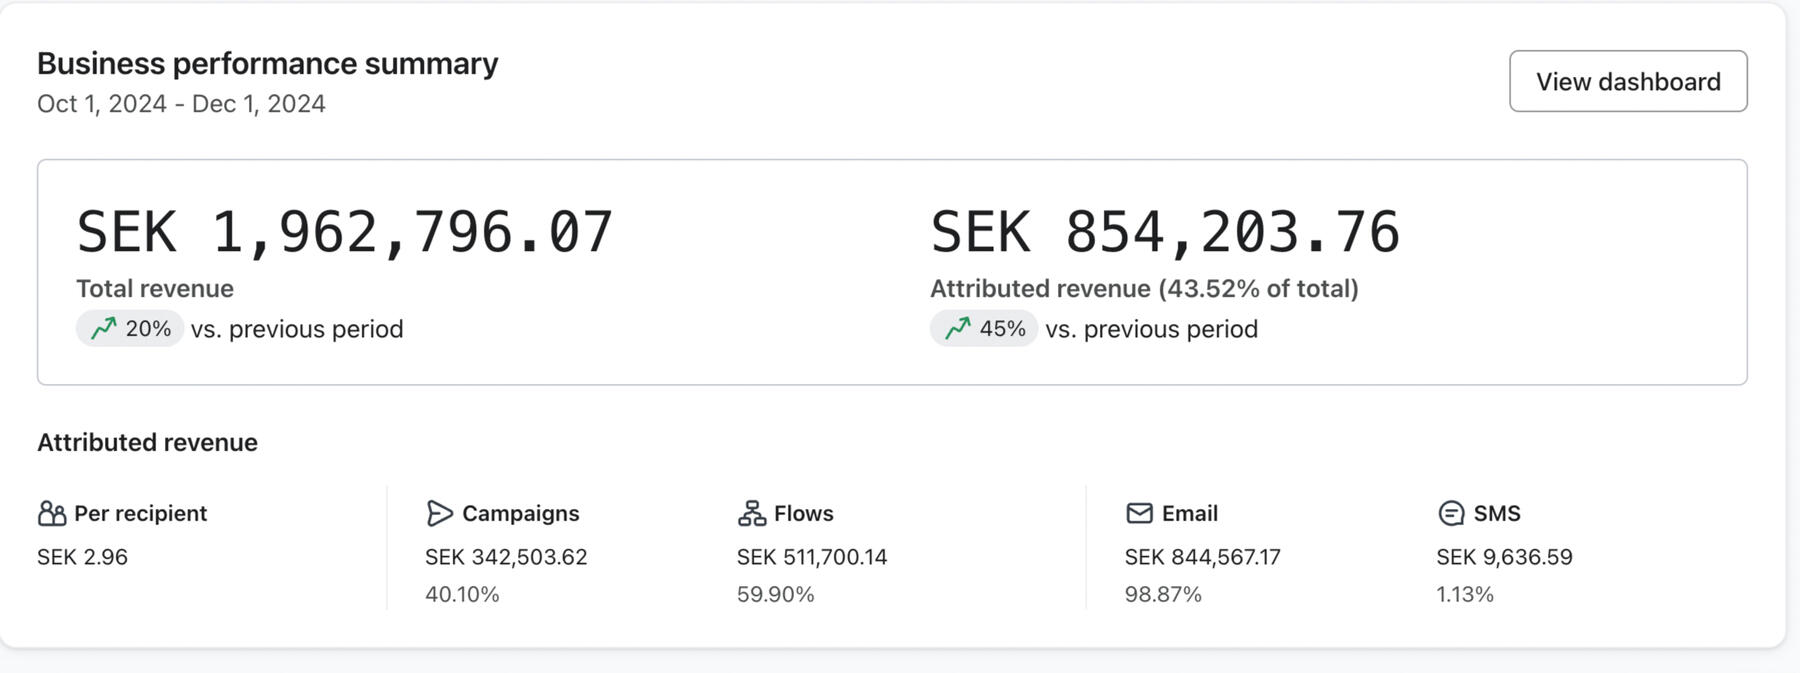Screen dimensions: 1800x673
Task: Click the Flows hierarchy icon
Action: pyautogui.click(x=751, y=514)
